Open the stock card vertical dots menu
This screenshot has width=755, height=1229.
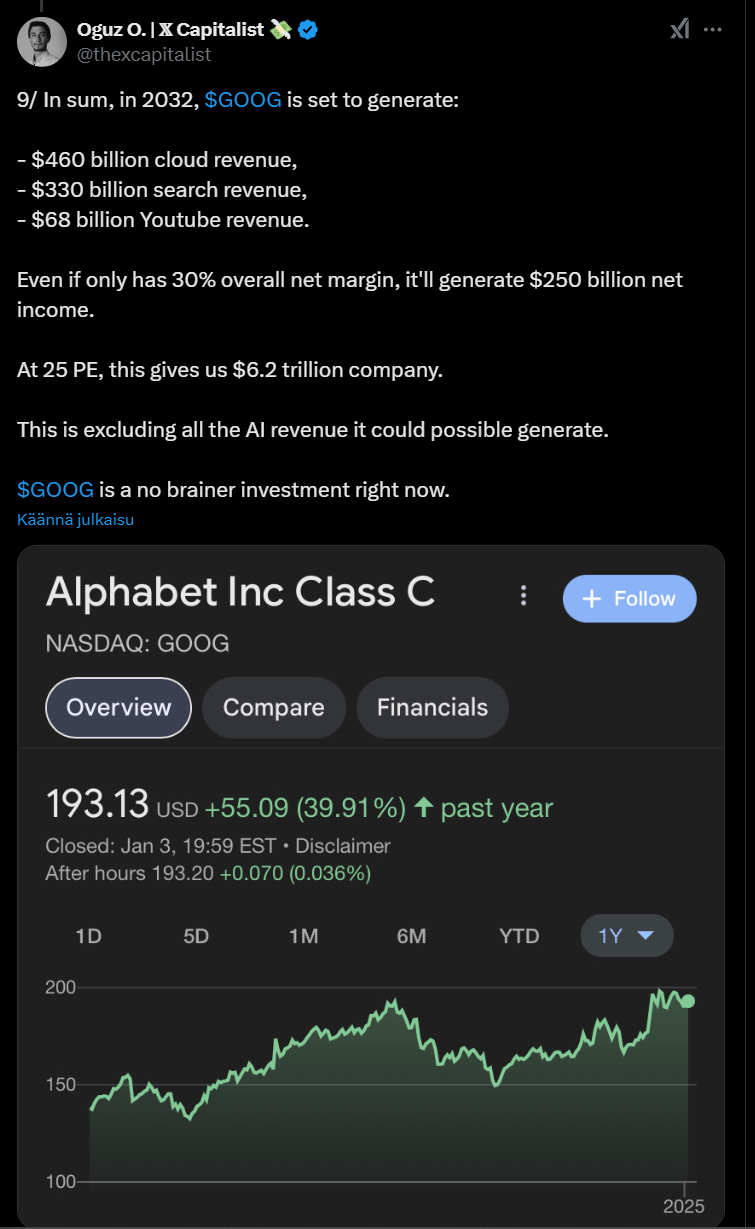tap(523, 597)
